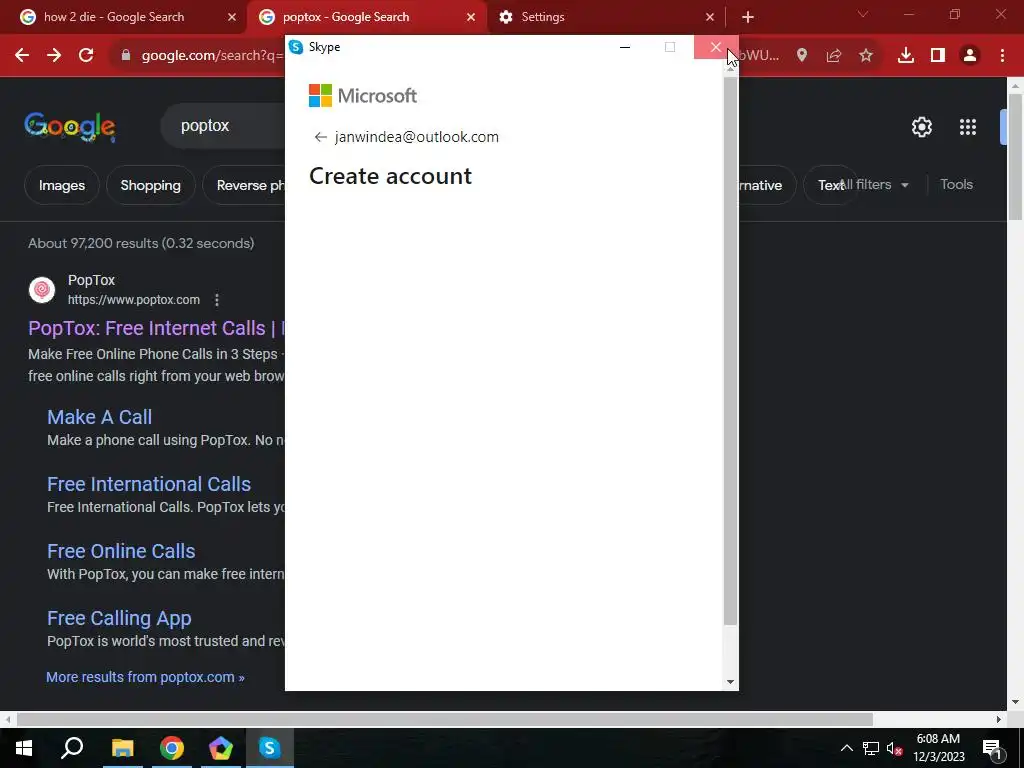This screenshot has width=1024, height=768.
Task: Click Chrome horizontal scrollbar thumb
Action: pyautogui.click(x=444, y=719)
